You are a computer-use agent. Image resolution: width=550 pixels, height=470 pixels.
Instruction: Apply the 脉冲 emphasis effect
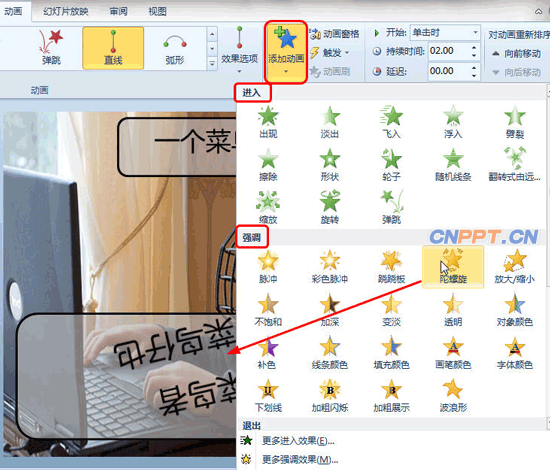[x=268, y=267]
